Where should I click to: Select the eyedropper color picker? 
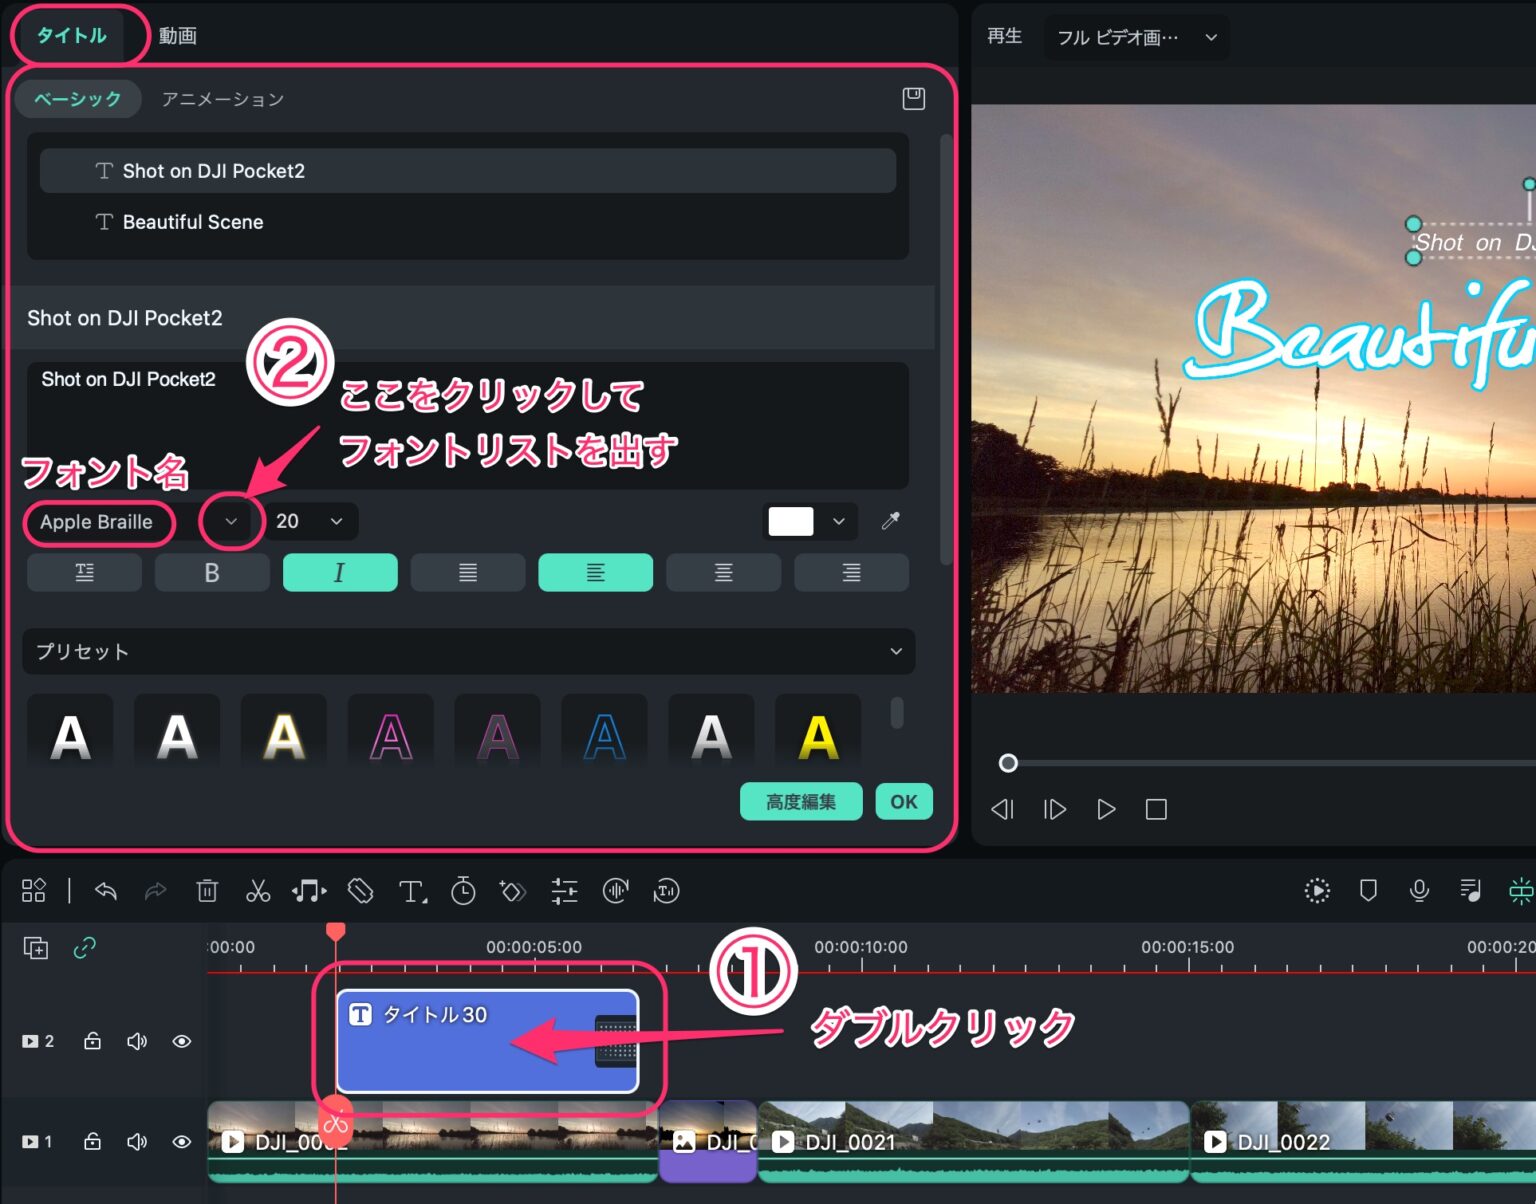pos(890,521)
